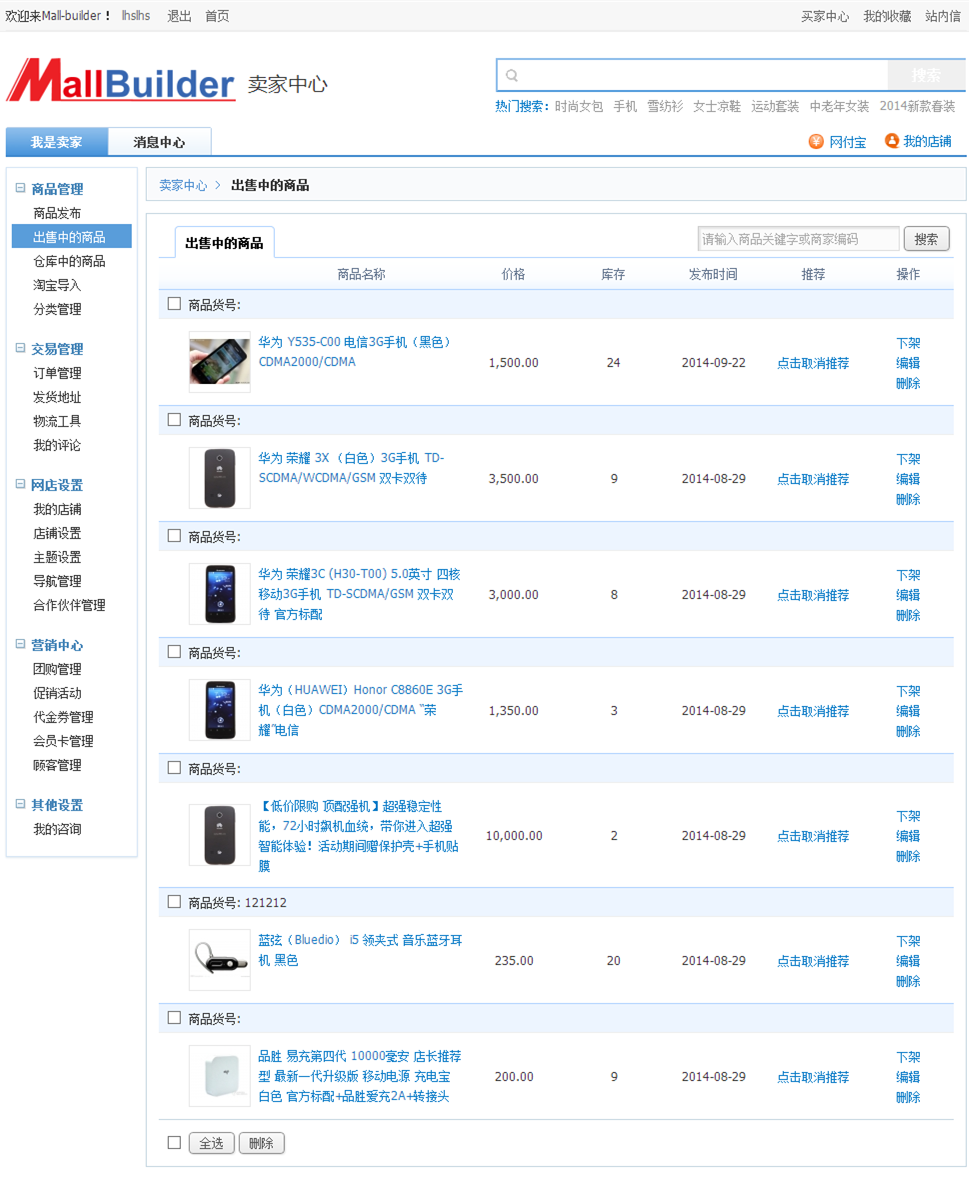
Task: Open 团购管理 in the sidebar
Action: 57,669
